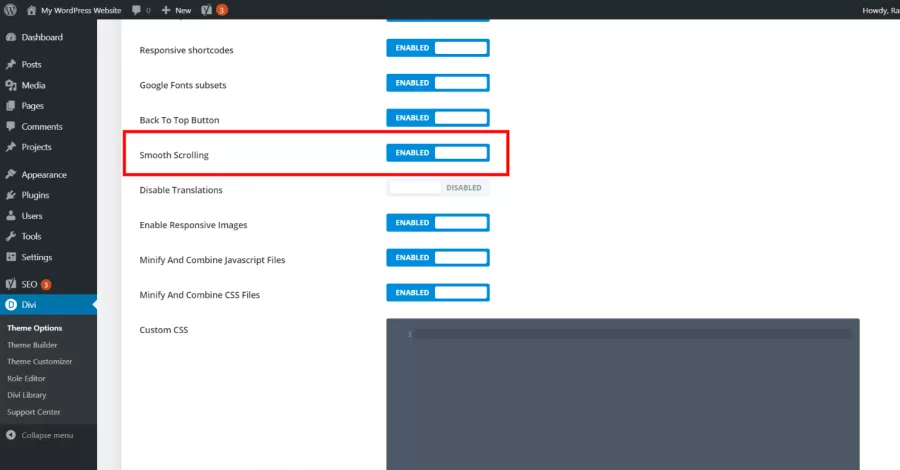Click the Appearance paintbrush icon
This screenshot has height=470, width=900.
11,174
